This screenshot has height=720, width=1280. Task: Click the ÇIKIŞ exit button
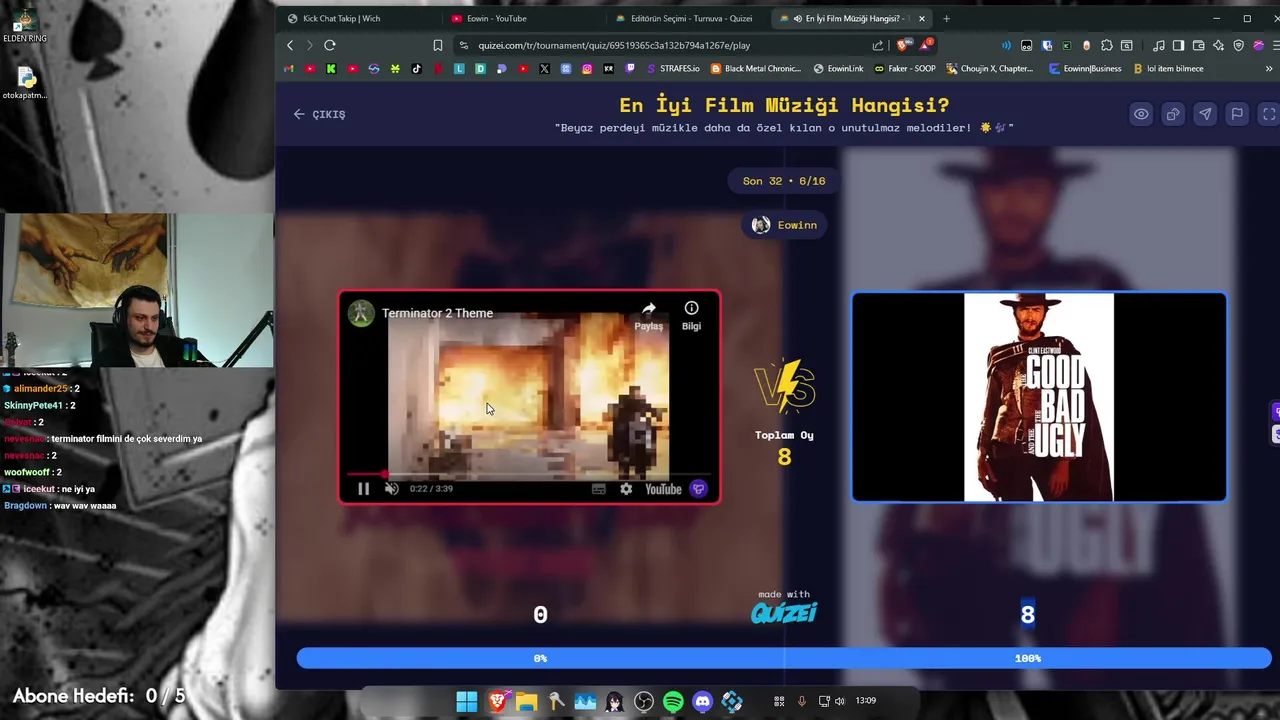coord(319,114)
